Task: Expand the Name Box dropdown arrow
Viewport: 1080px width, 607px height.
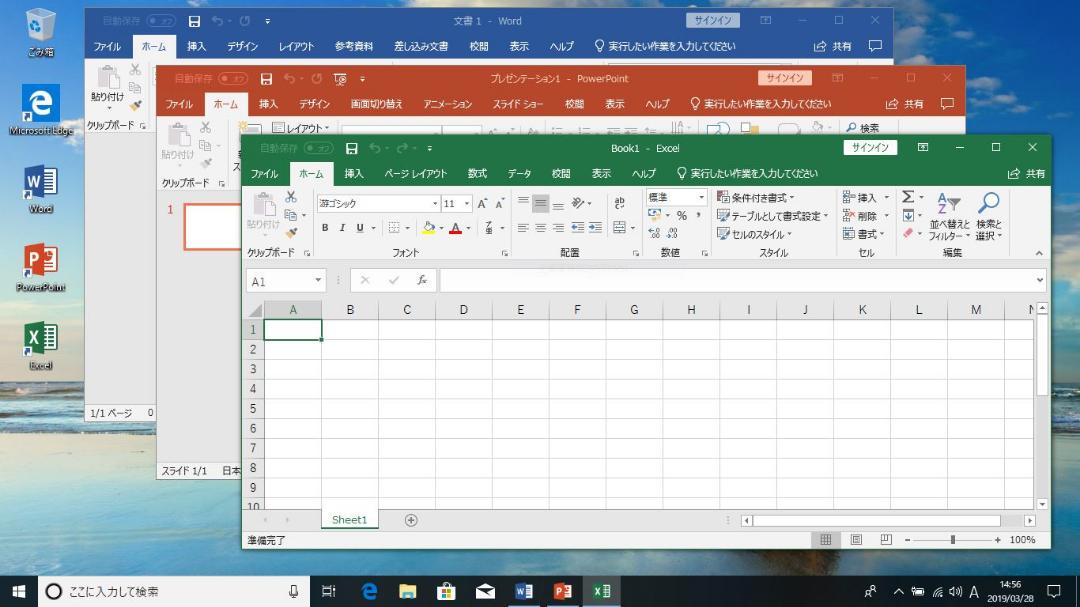Action: [x=318, y=280]
